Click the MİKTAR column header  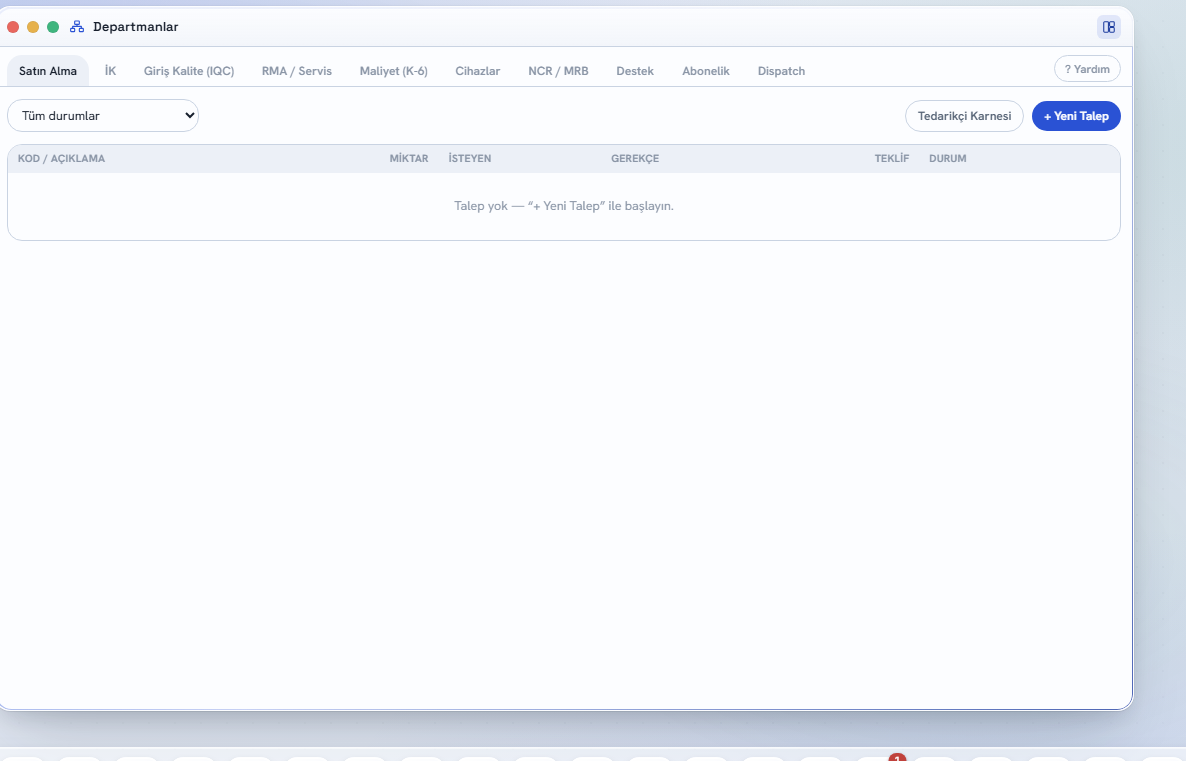[408, 159]
